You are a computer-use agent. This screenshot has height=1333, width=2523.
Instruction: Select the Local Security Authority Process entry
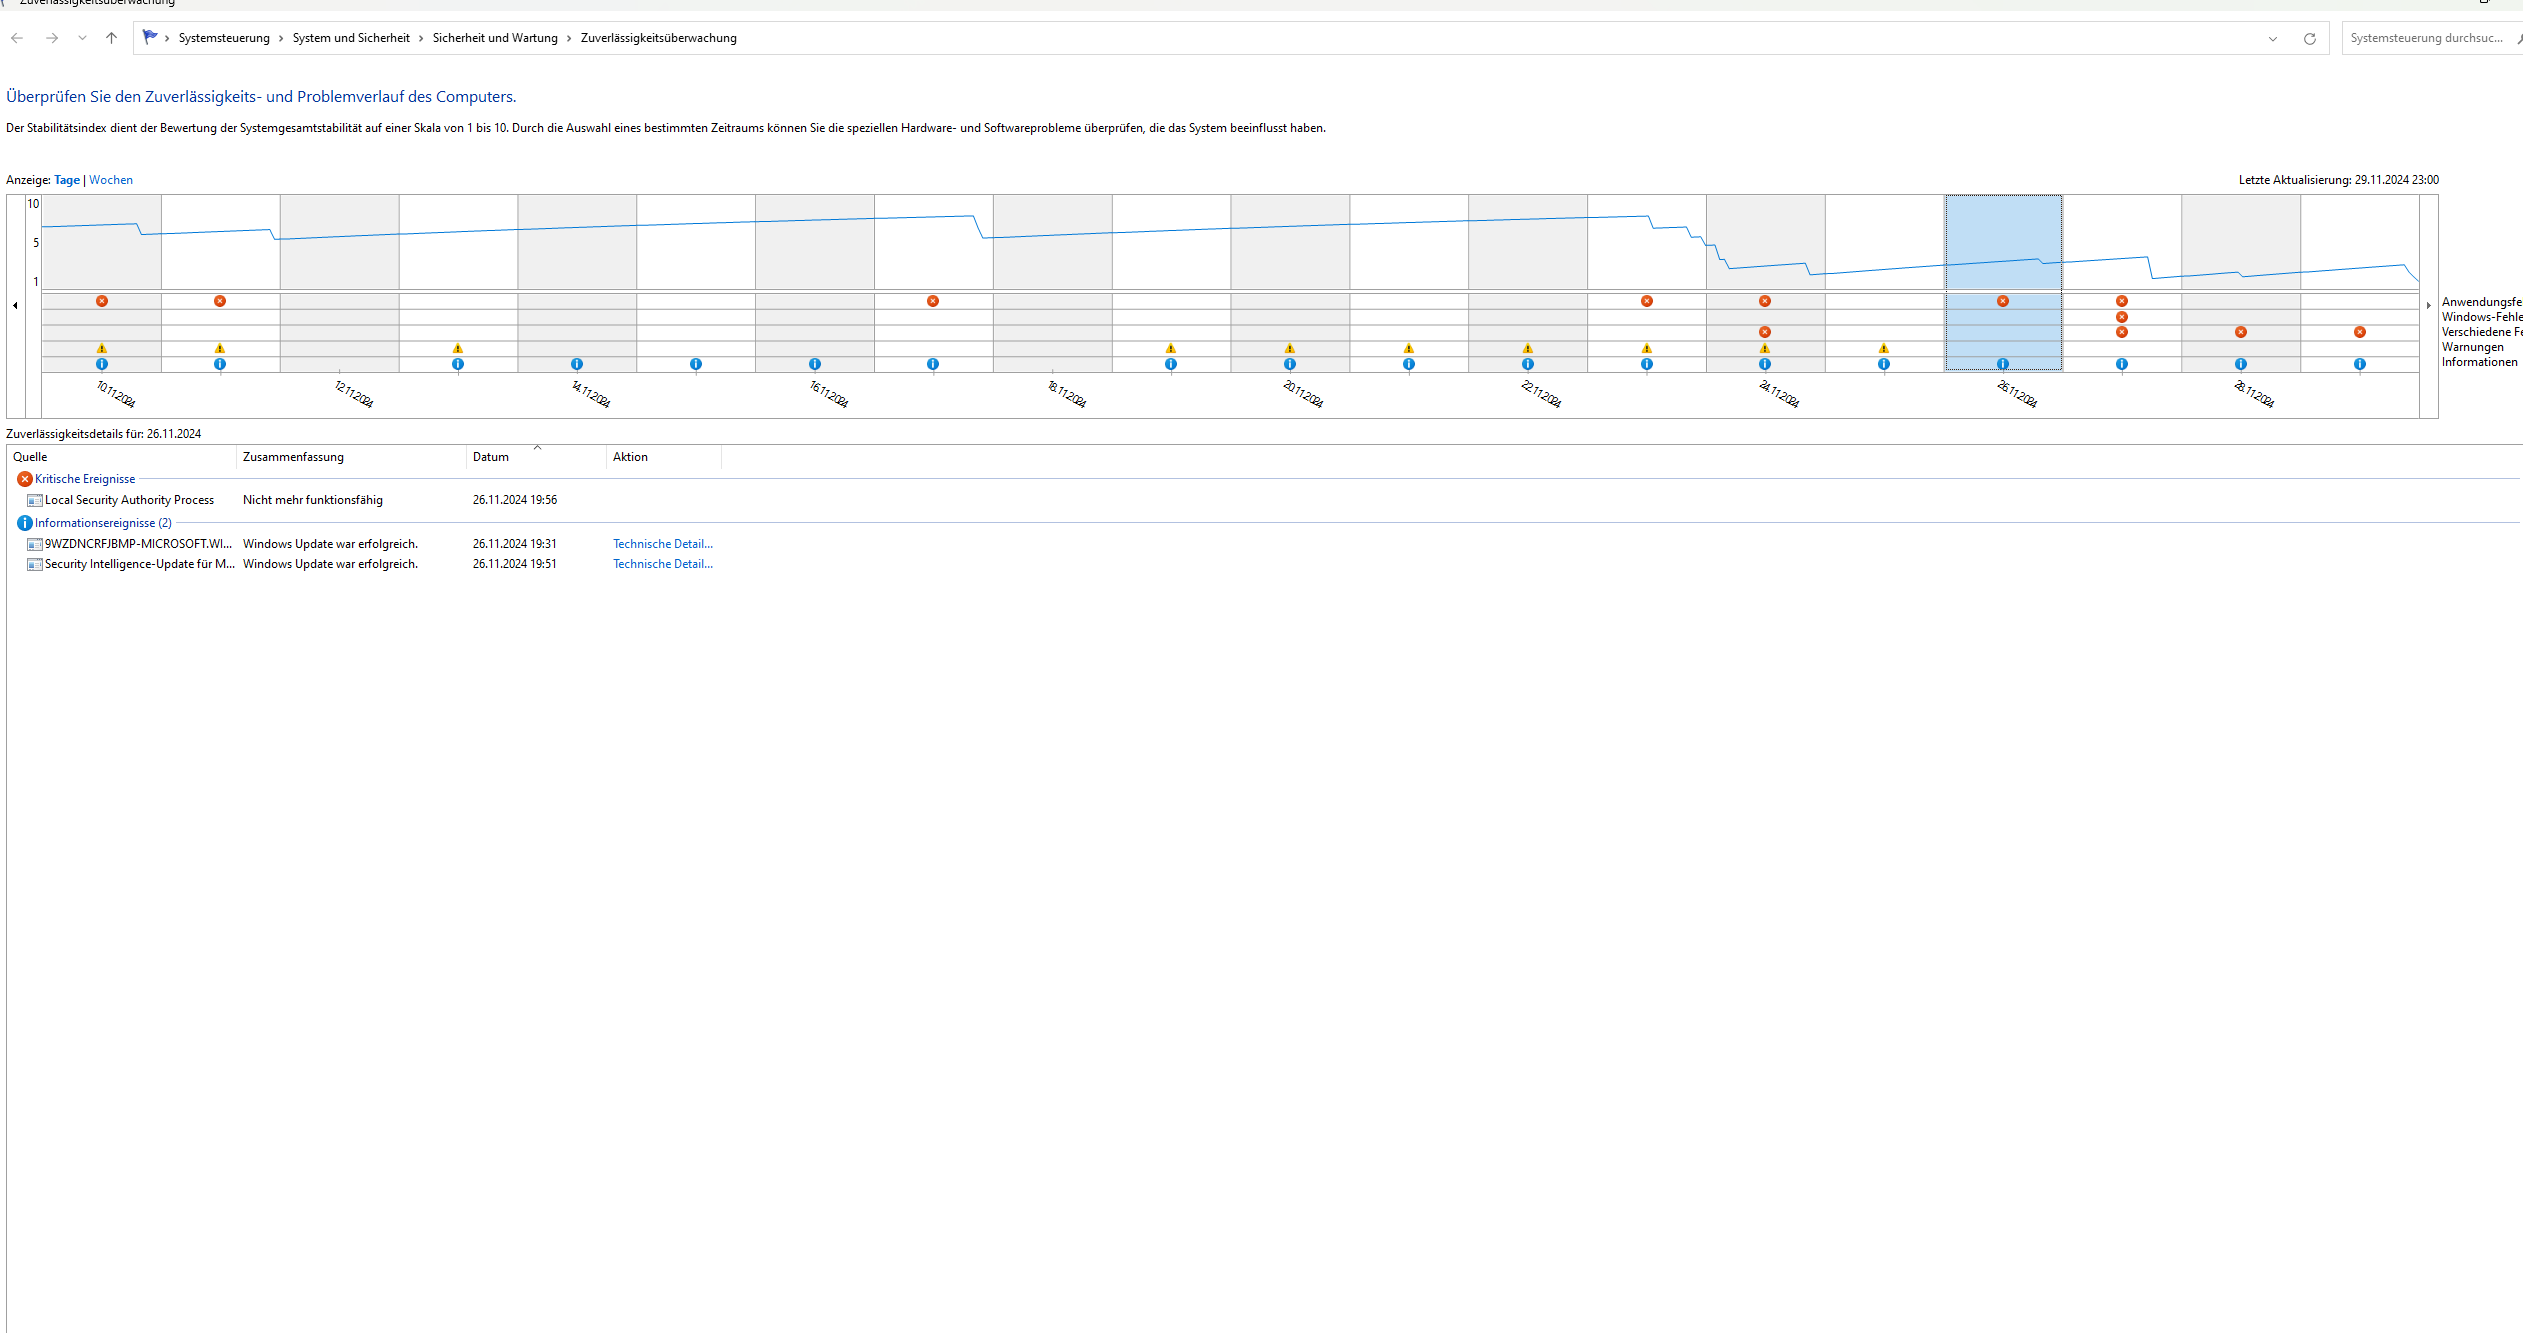coord(129,500)
